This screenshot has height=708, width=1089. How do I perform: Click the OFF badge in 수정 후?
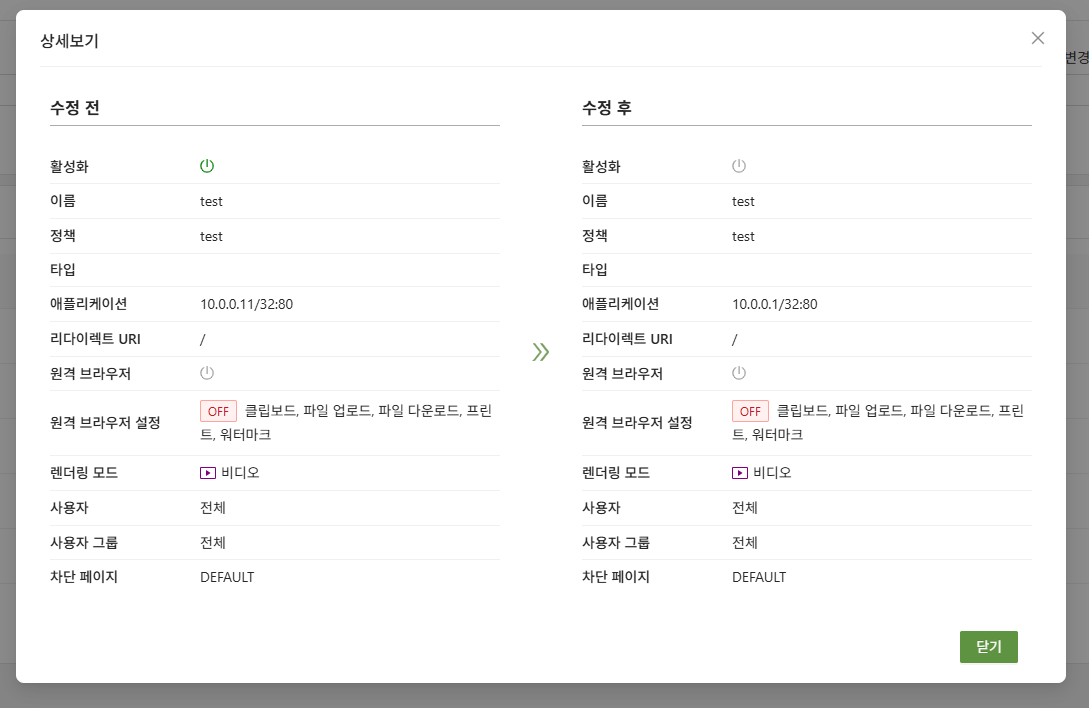click(x=750, y=411)
